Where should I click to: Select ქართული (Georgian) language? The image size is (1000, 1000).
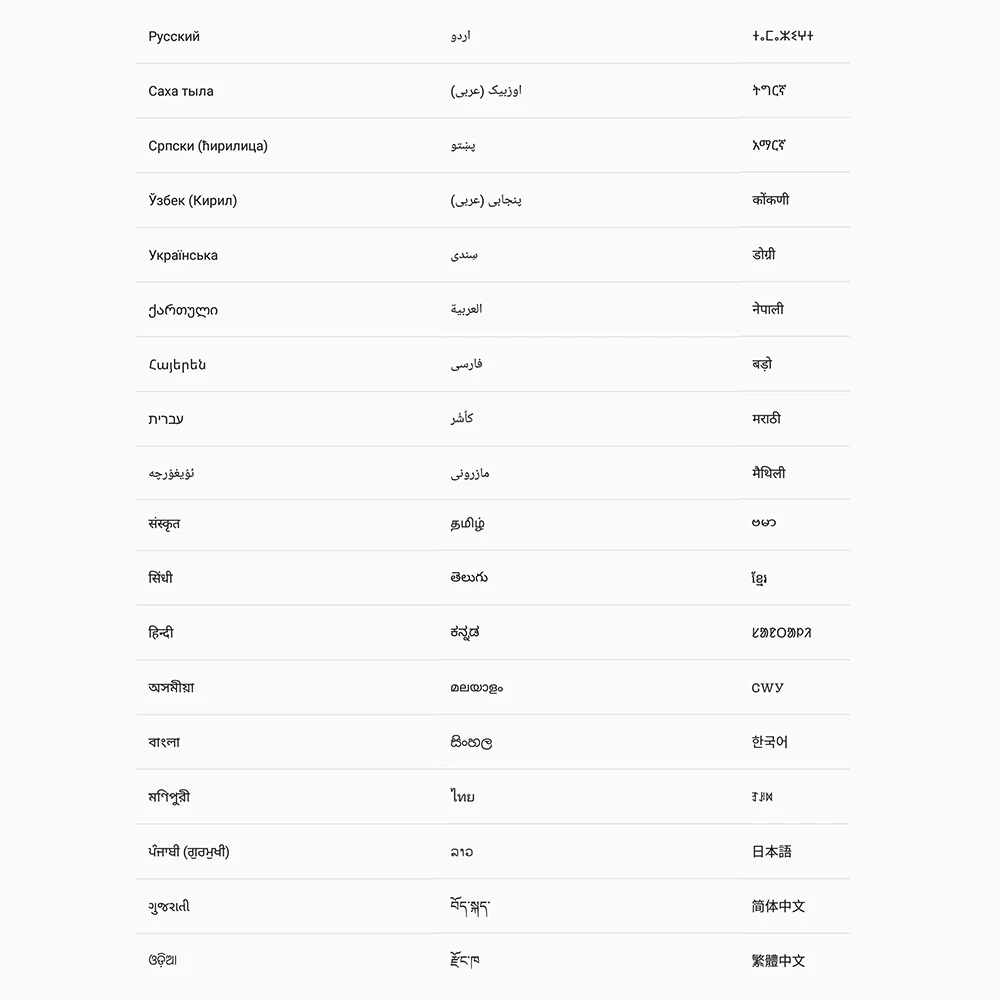[183, 310]
